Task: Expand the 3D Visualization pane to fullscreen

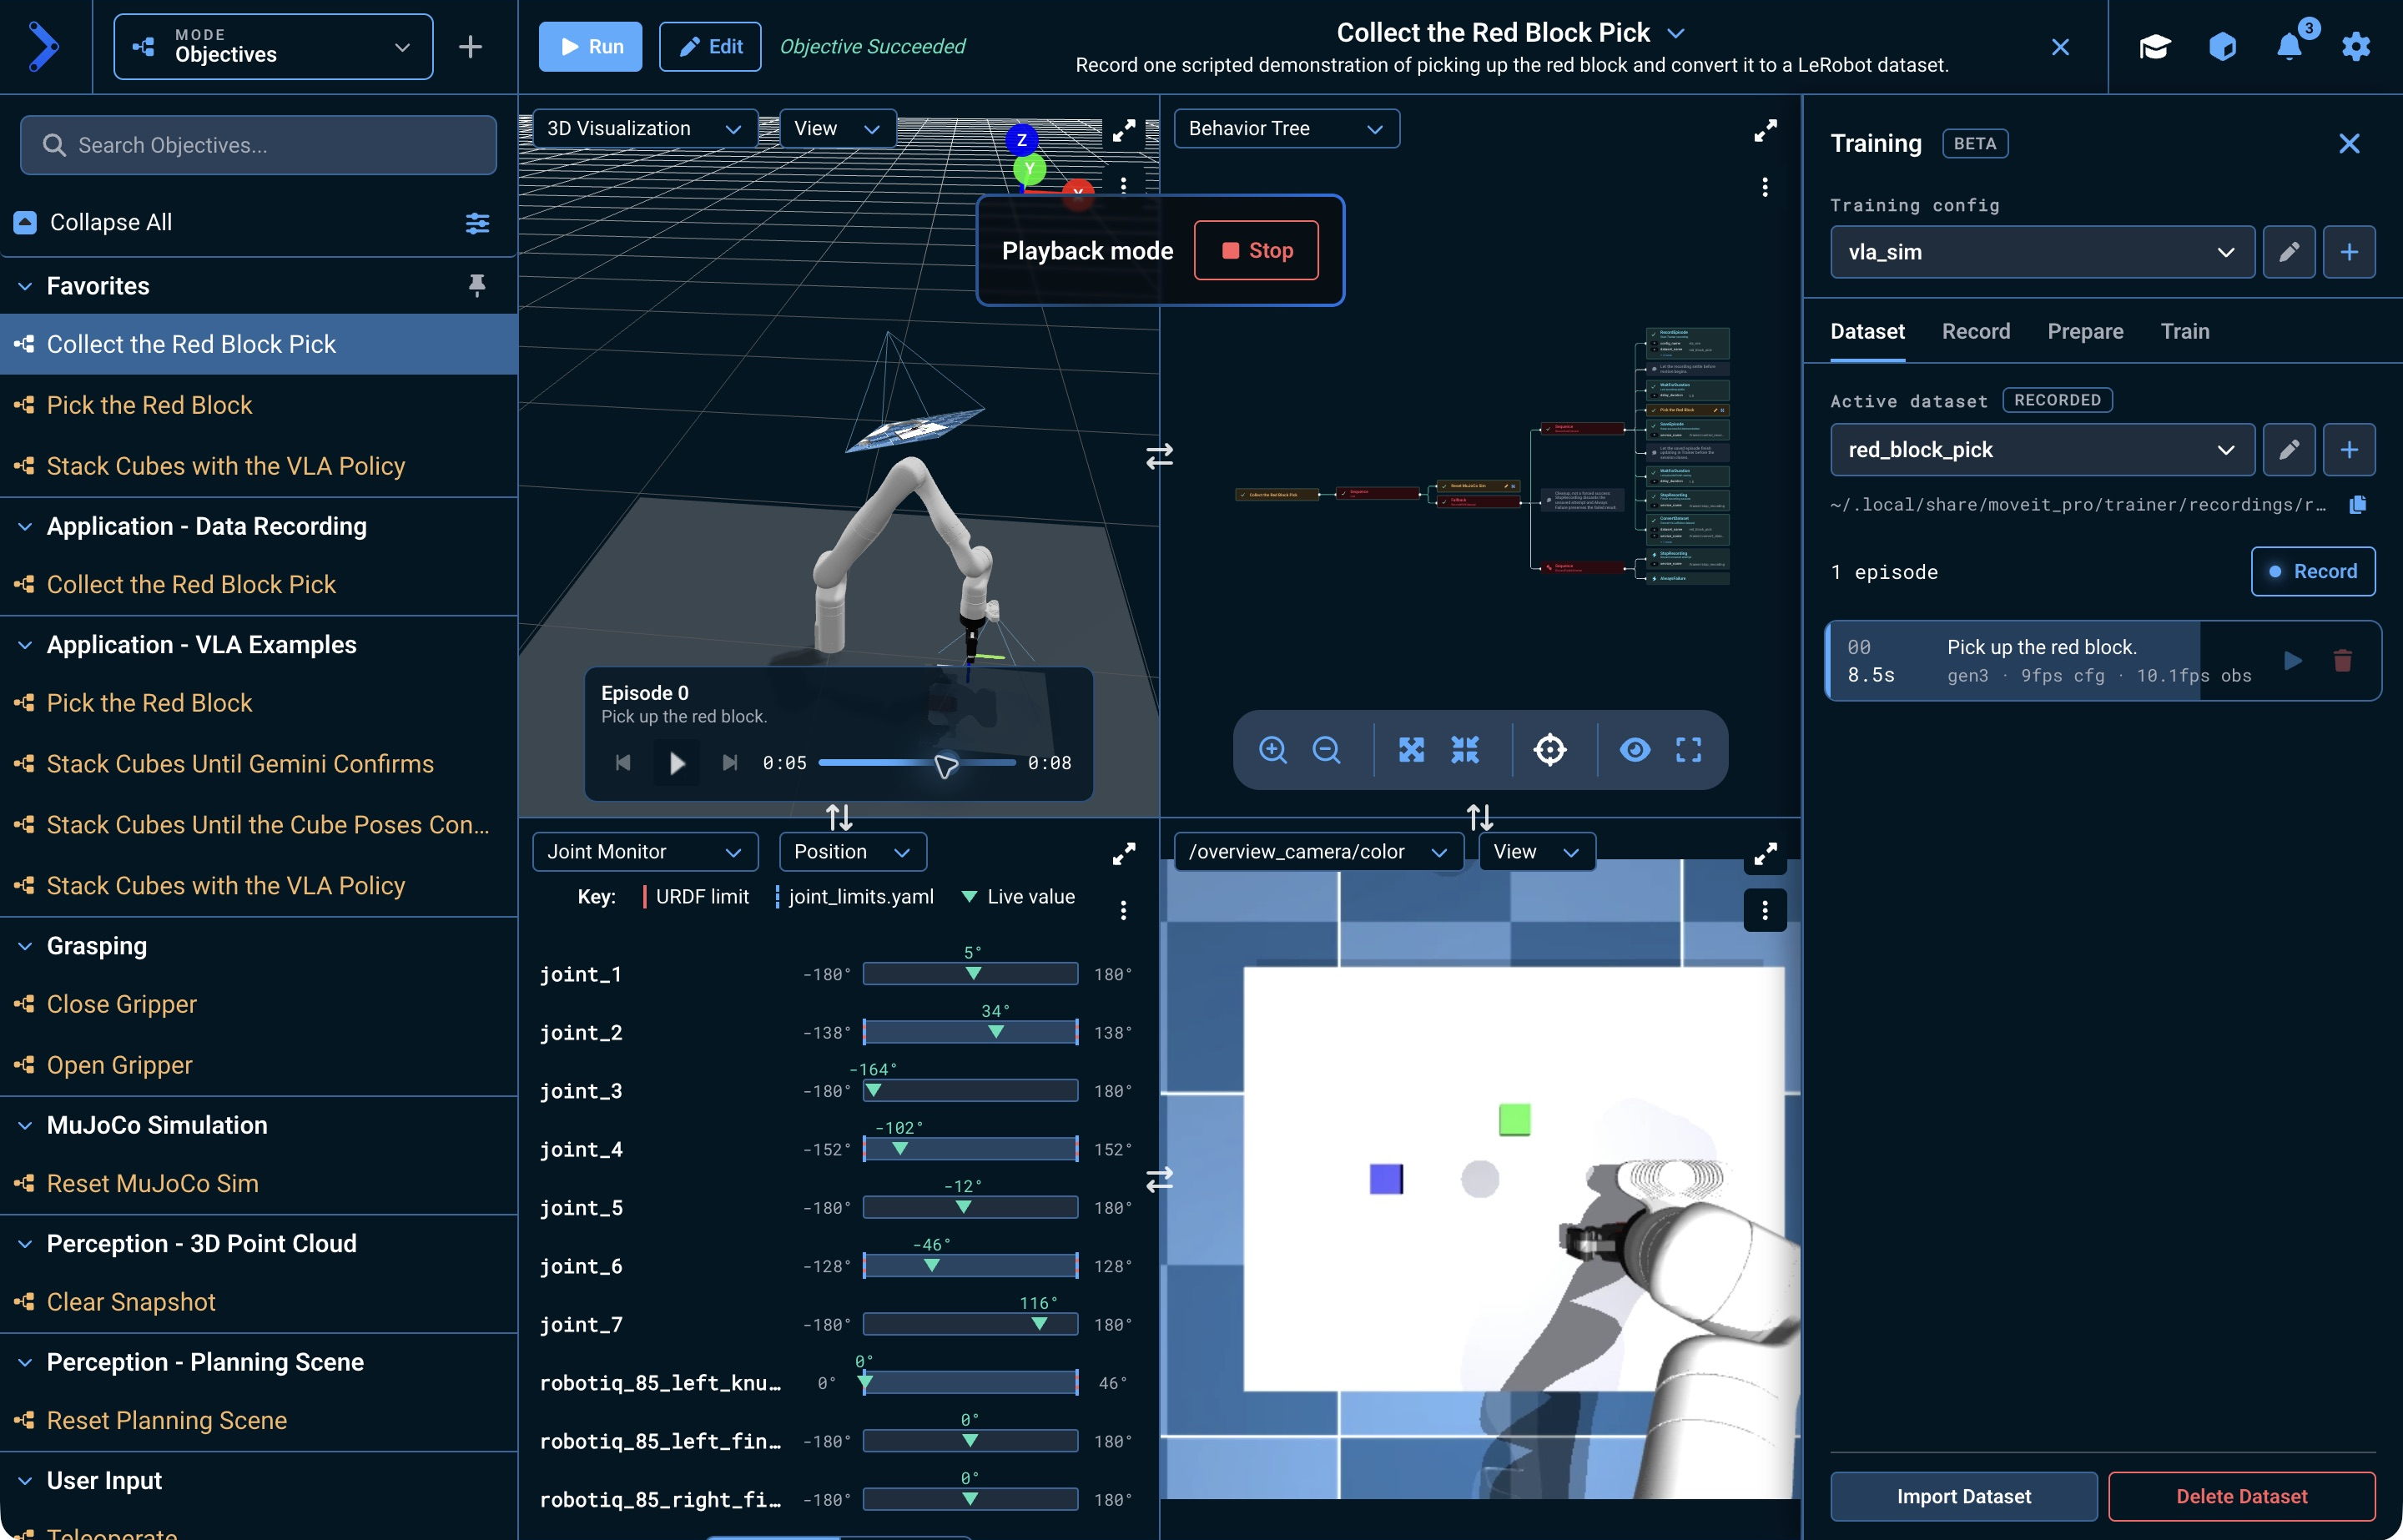Action: coord(1124,130)
